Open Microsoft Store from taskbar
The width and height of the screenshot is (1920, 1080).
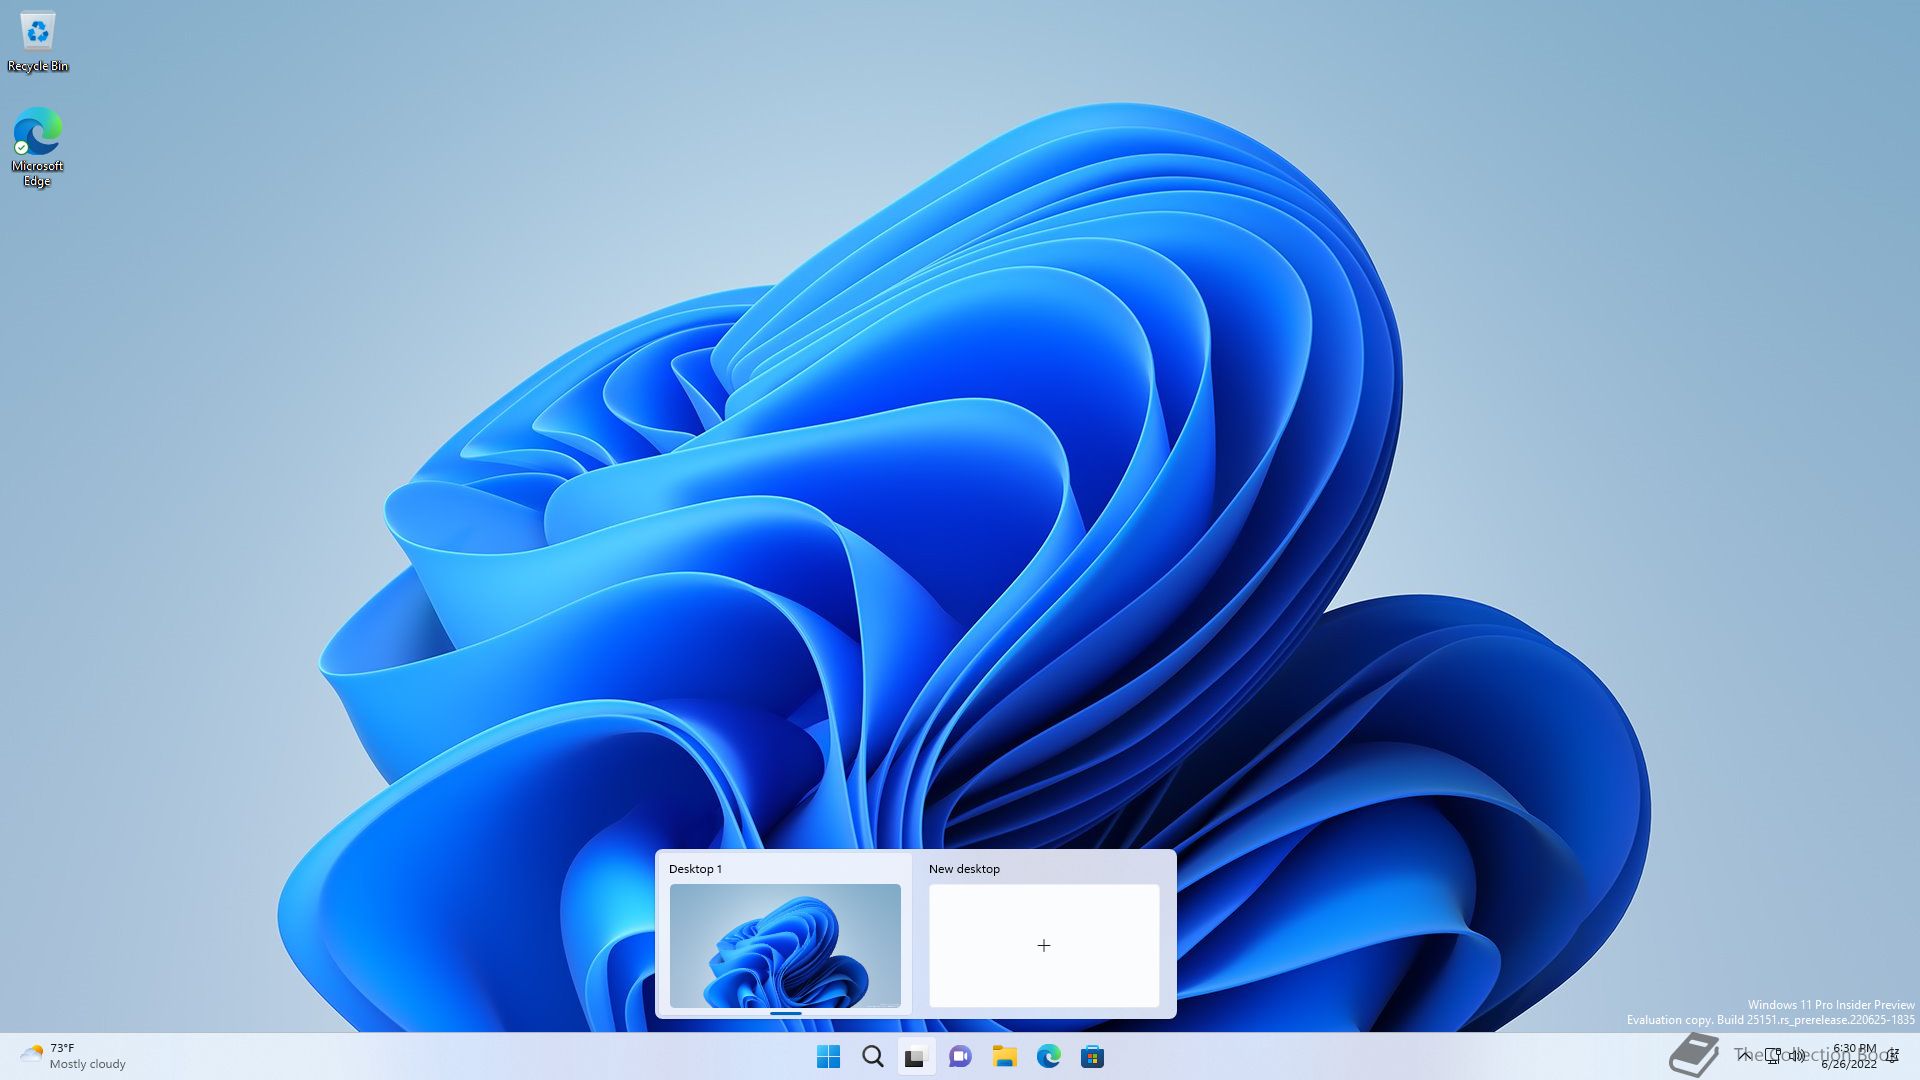coord(1092,1056)
